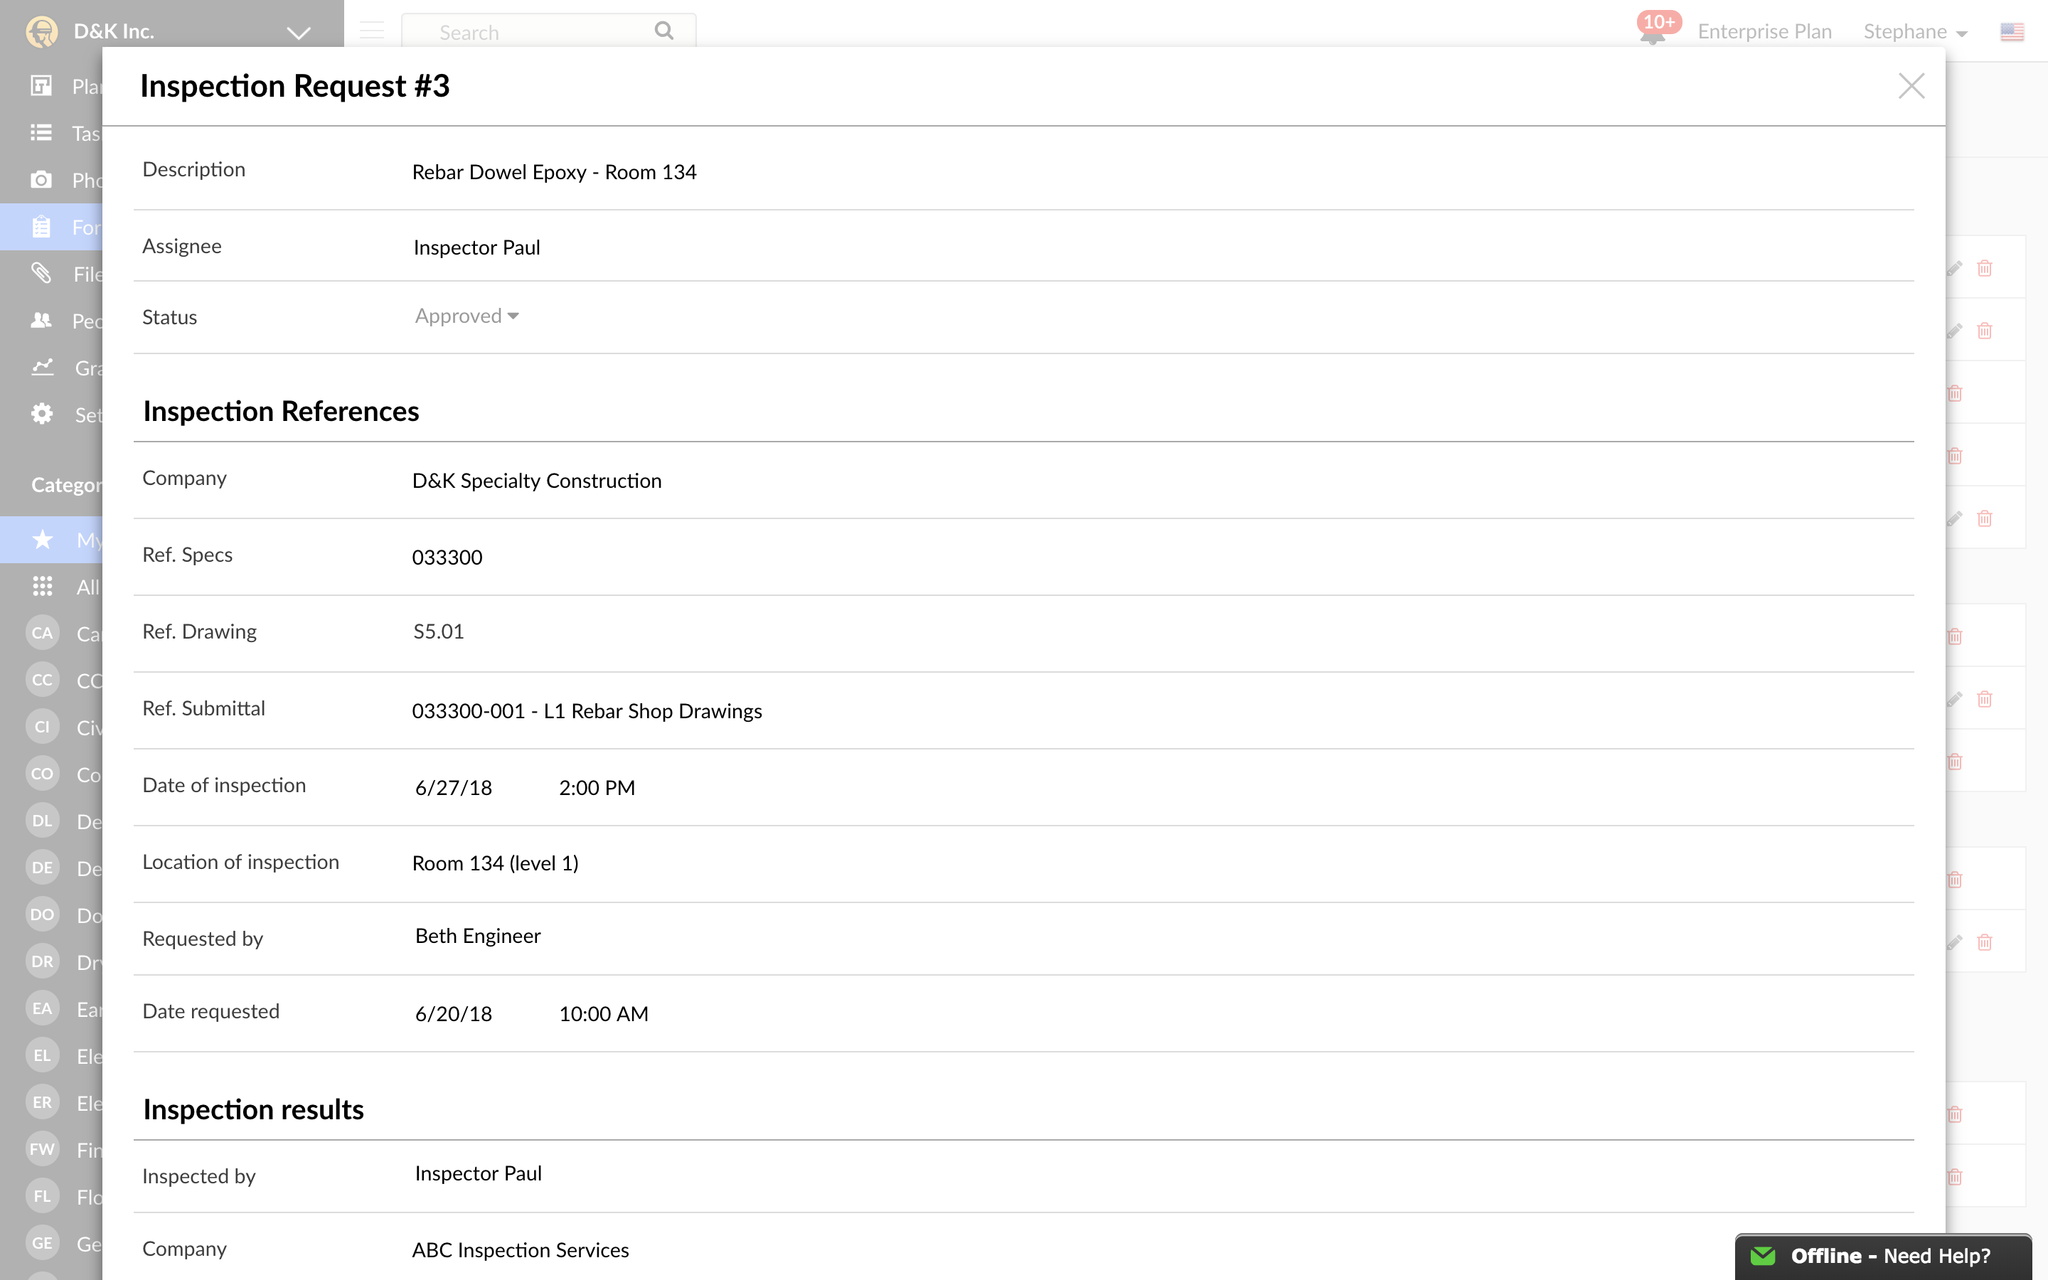The width and height of the screenshot is (2048, 1280).
Task: Click the location Room 134 (level 1)
Action: [x=495, y=864]
